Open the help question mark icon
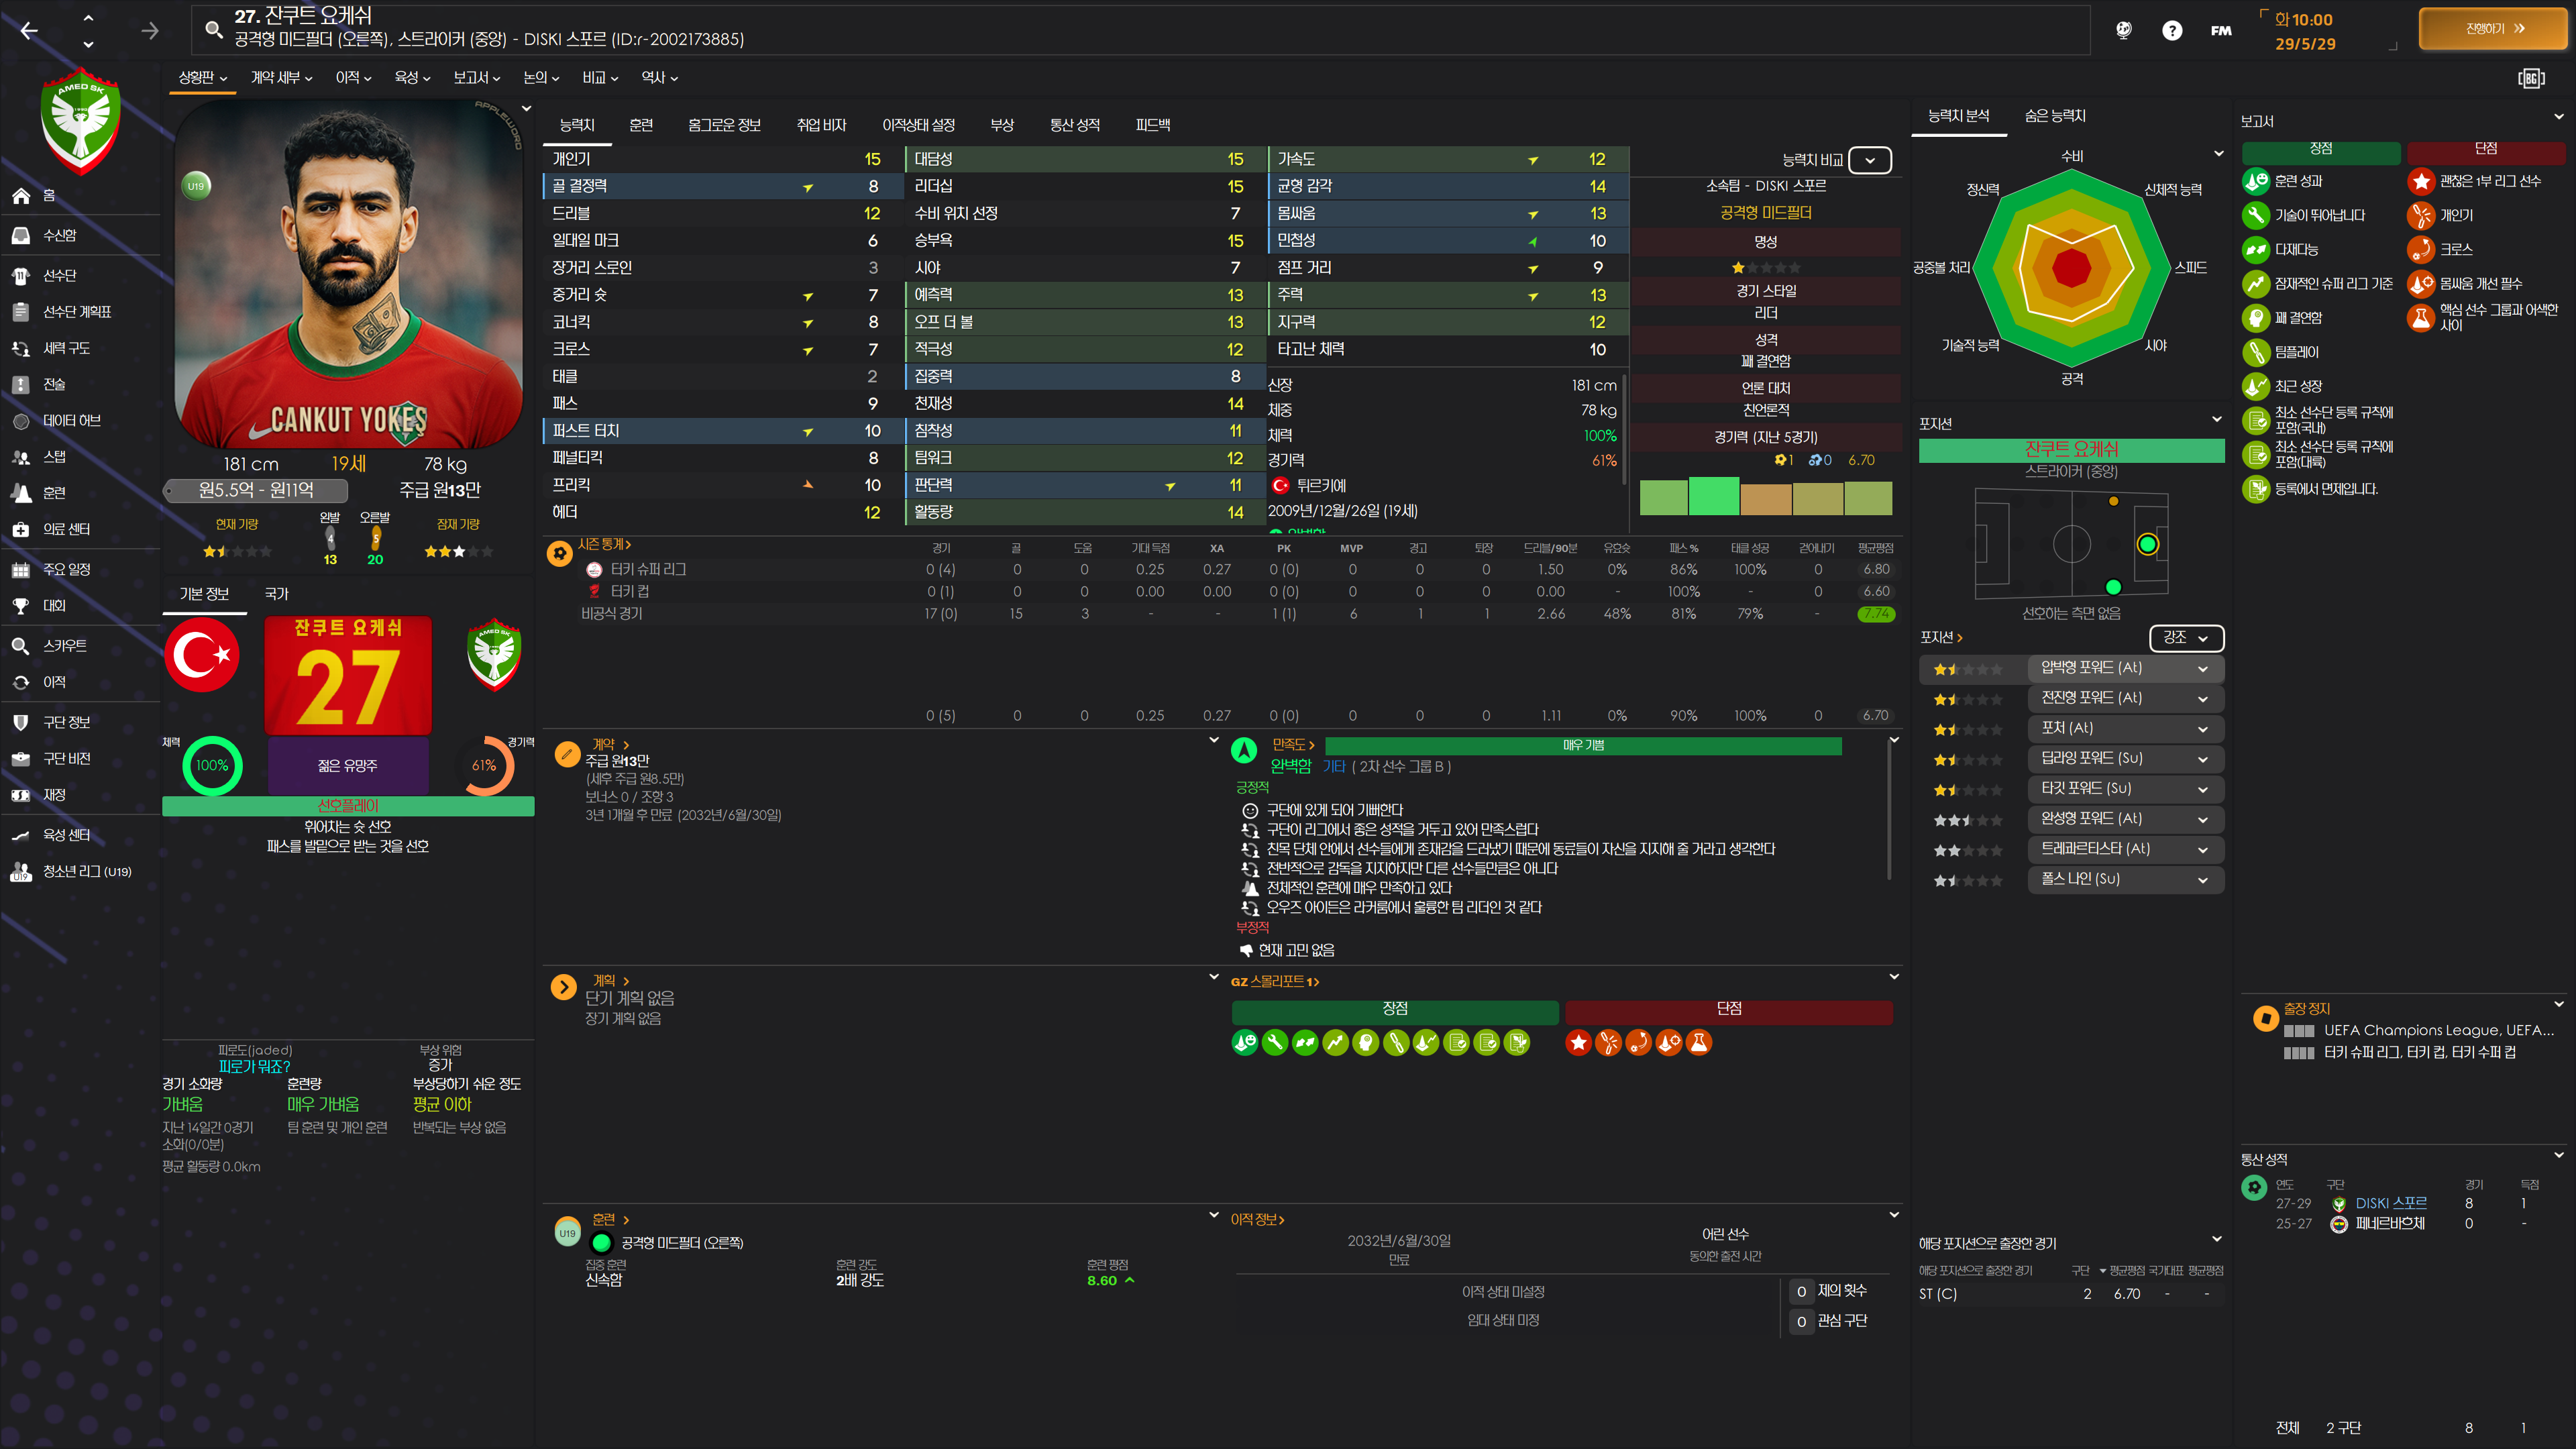The width and height of the screenshot is (2576, 1449). [2172, 31]
